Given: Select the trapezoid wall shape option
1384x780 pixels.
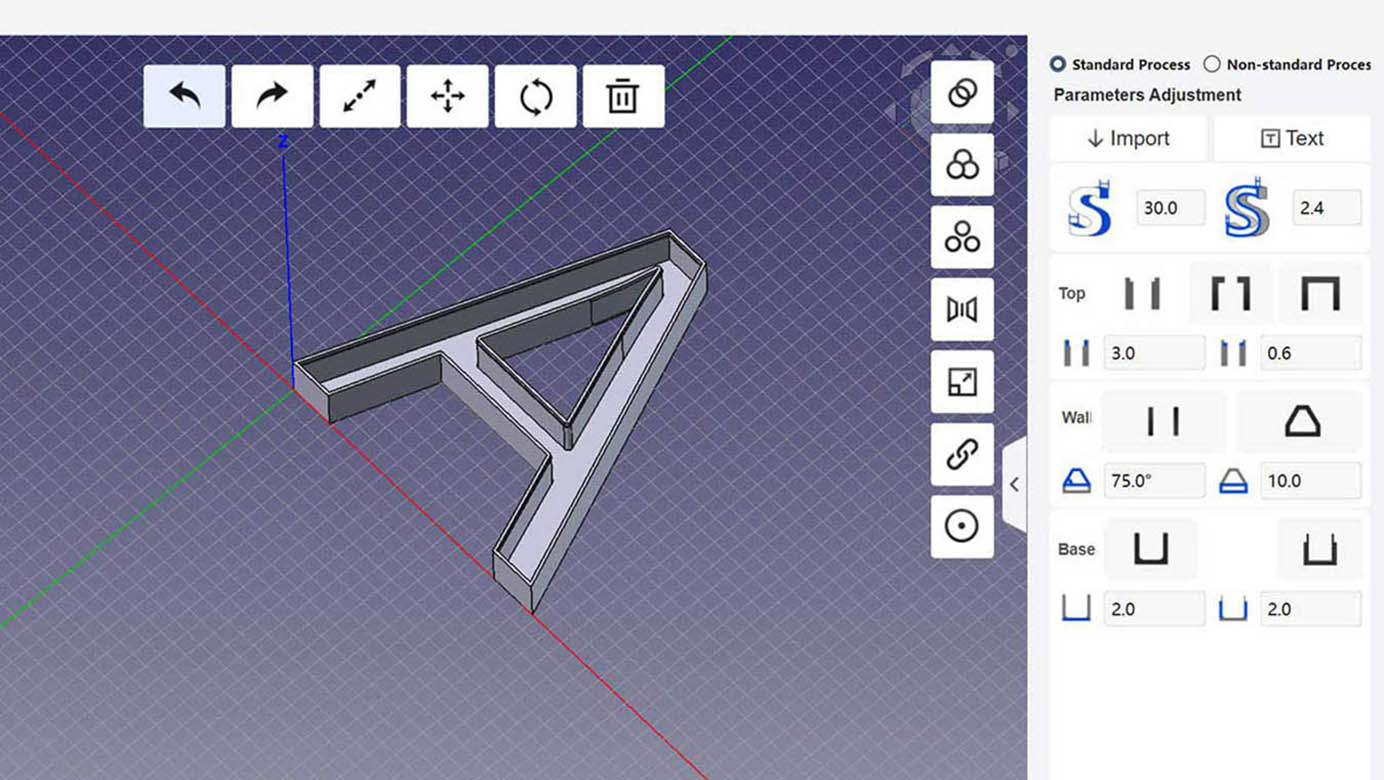Looking at the screenshot, I should click(1301, 422).
